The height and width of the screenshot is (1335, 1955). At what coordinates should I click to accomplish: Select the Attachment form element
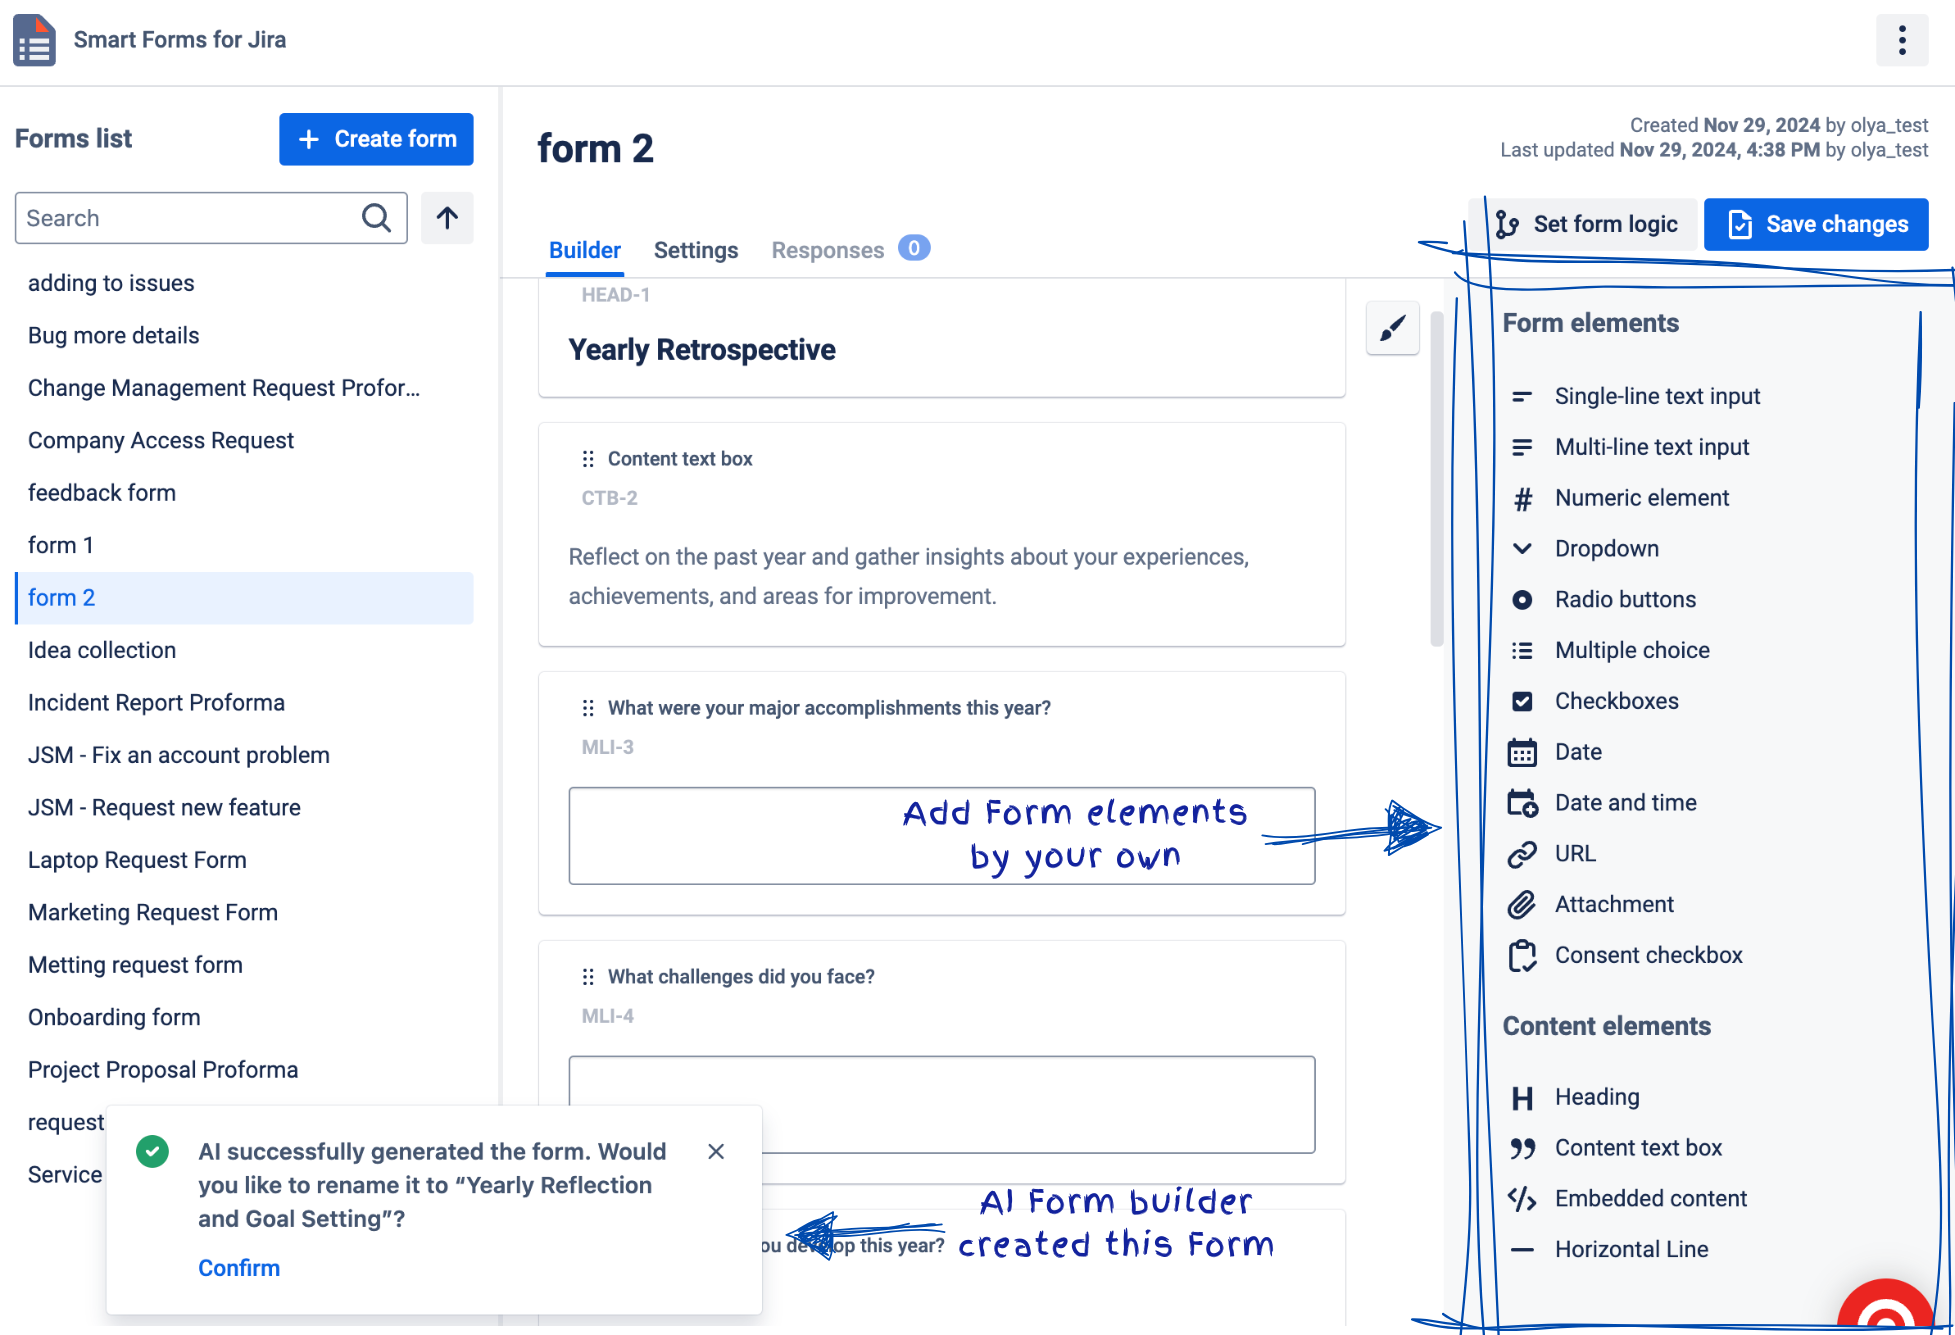[1613, 903]
